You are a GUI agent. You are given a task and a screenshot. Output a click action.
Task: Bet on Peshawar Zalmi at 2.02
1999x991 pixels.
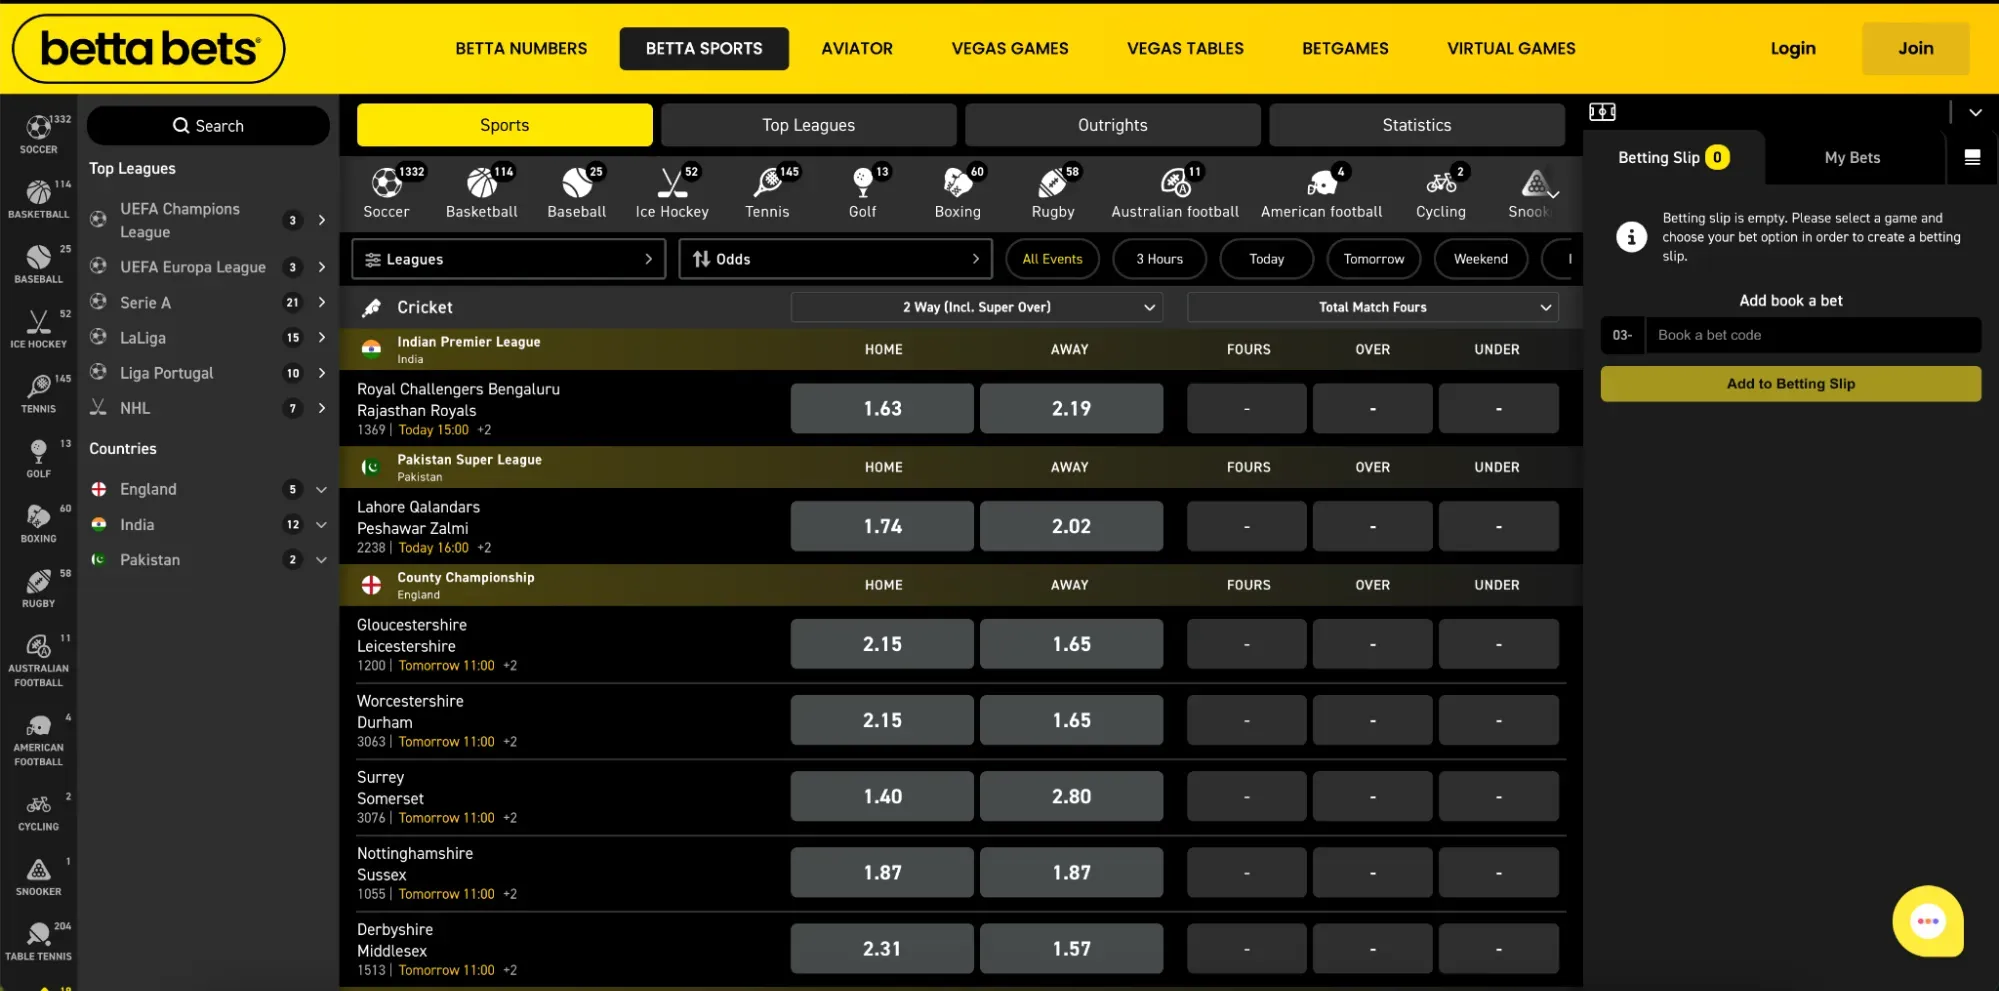click(1071, 526)
